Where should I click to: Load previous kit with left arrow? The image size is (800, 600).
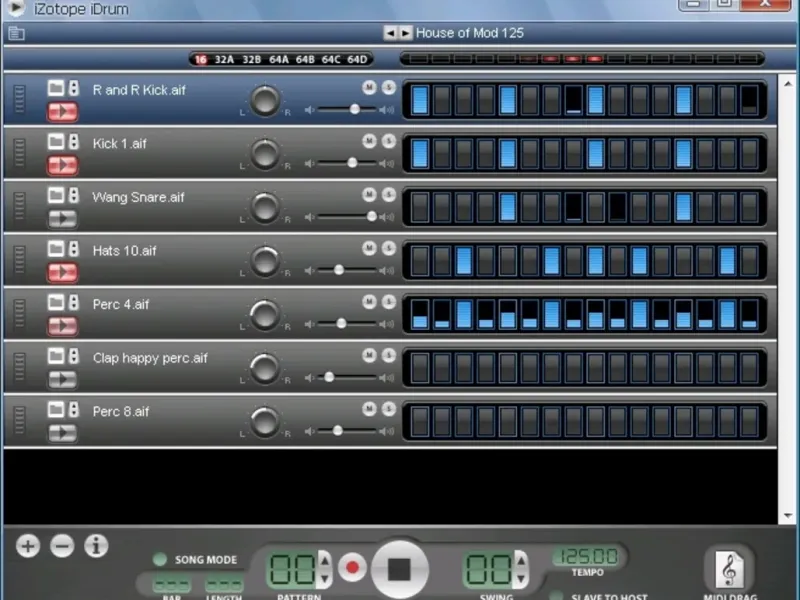click(x=390, y=33)
